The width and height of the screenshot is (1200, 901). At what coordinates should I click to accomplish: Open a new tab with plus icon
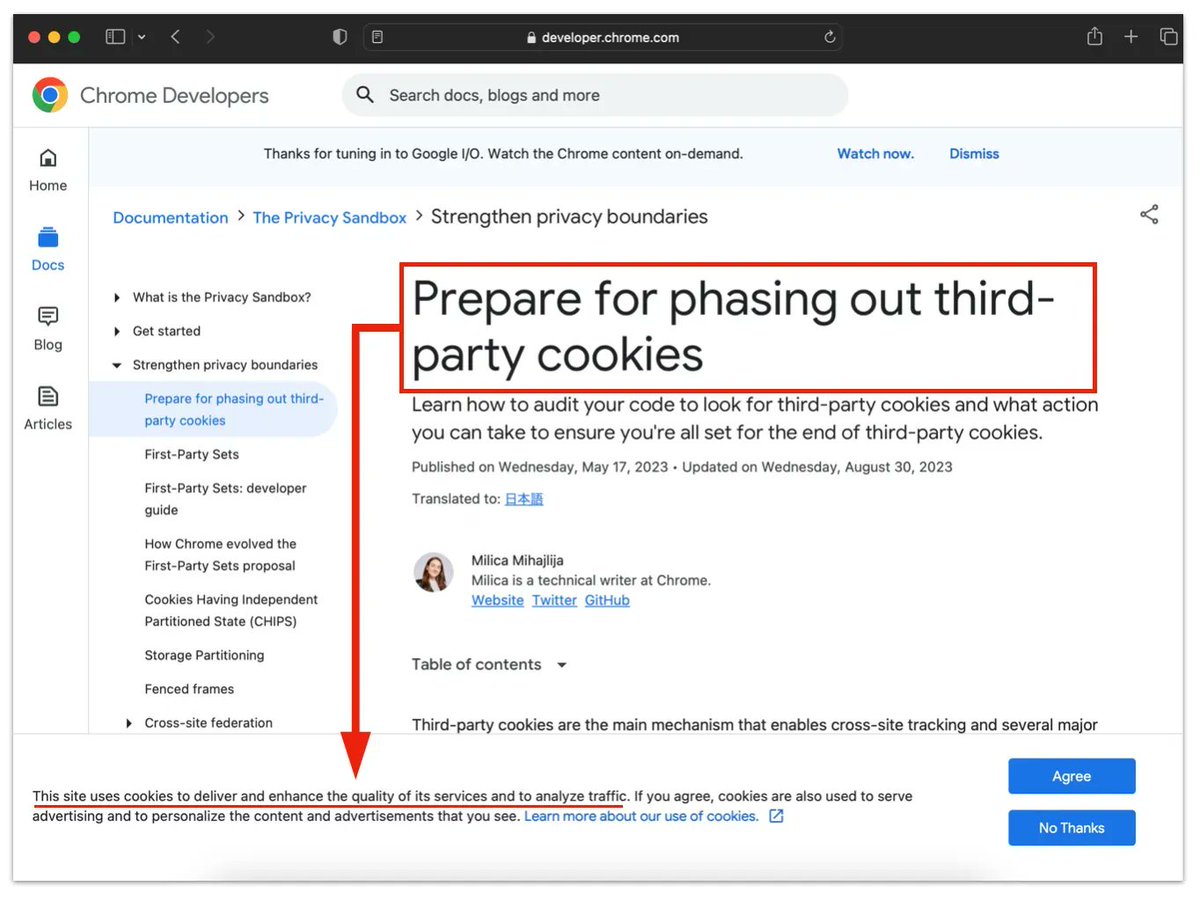point(1131,37)
